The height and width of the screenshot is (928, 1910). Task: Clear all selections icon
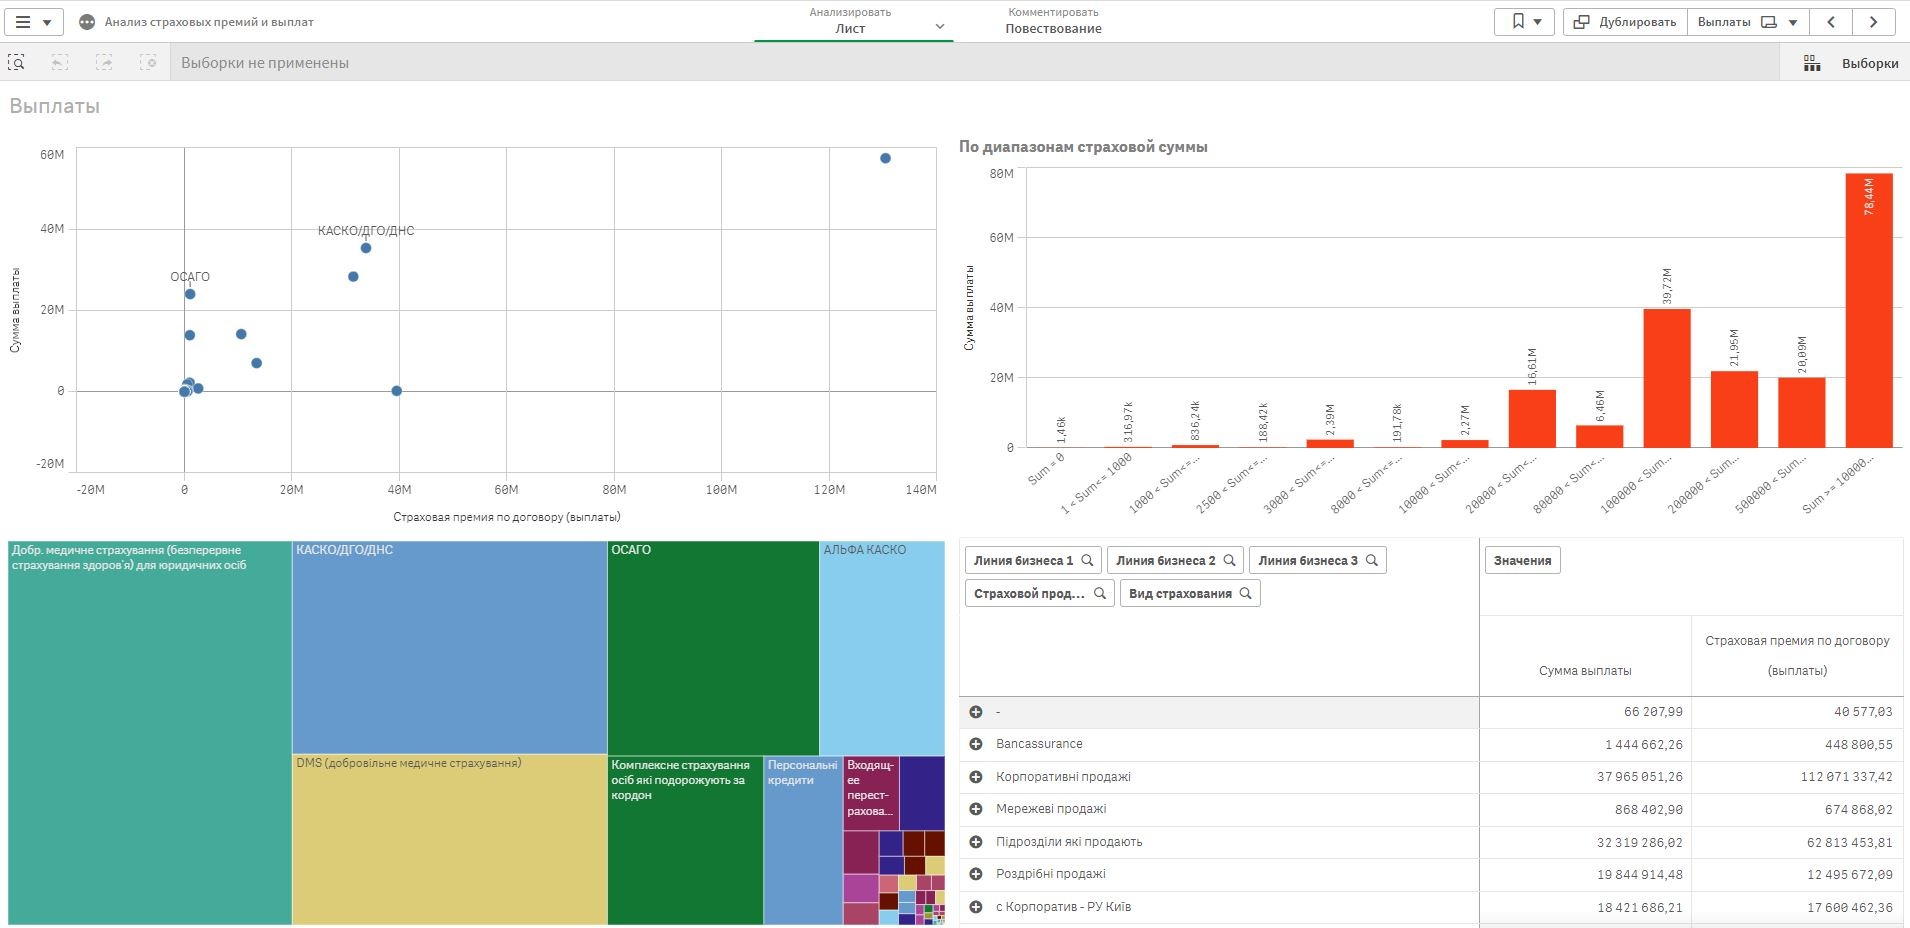click(148, 63)
